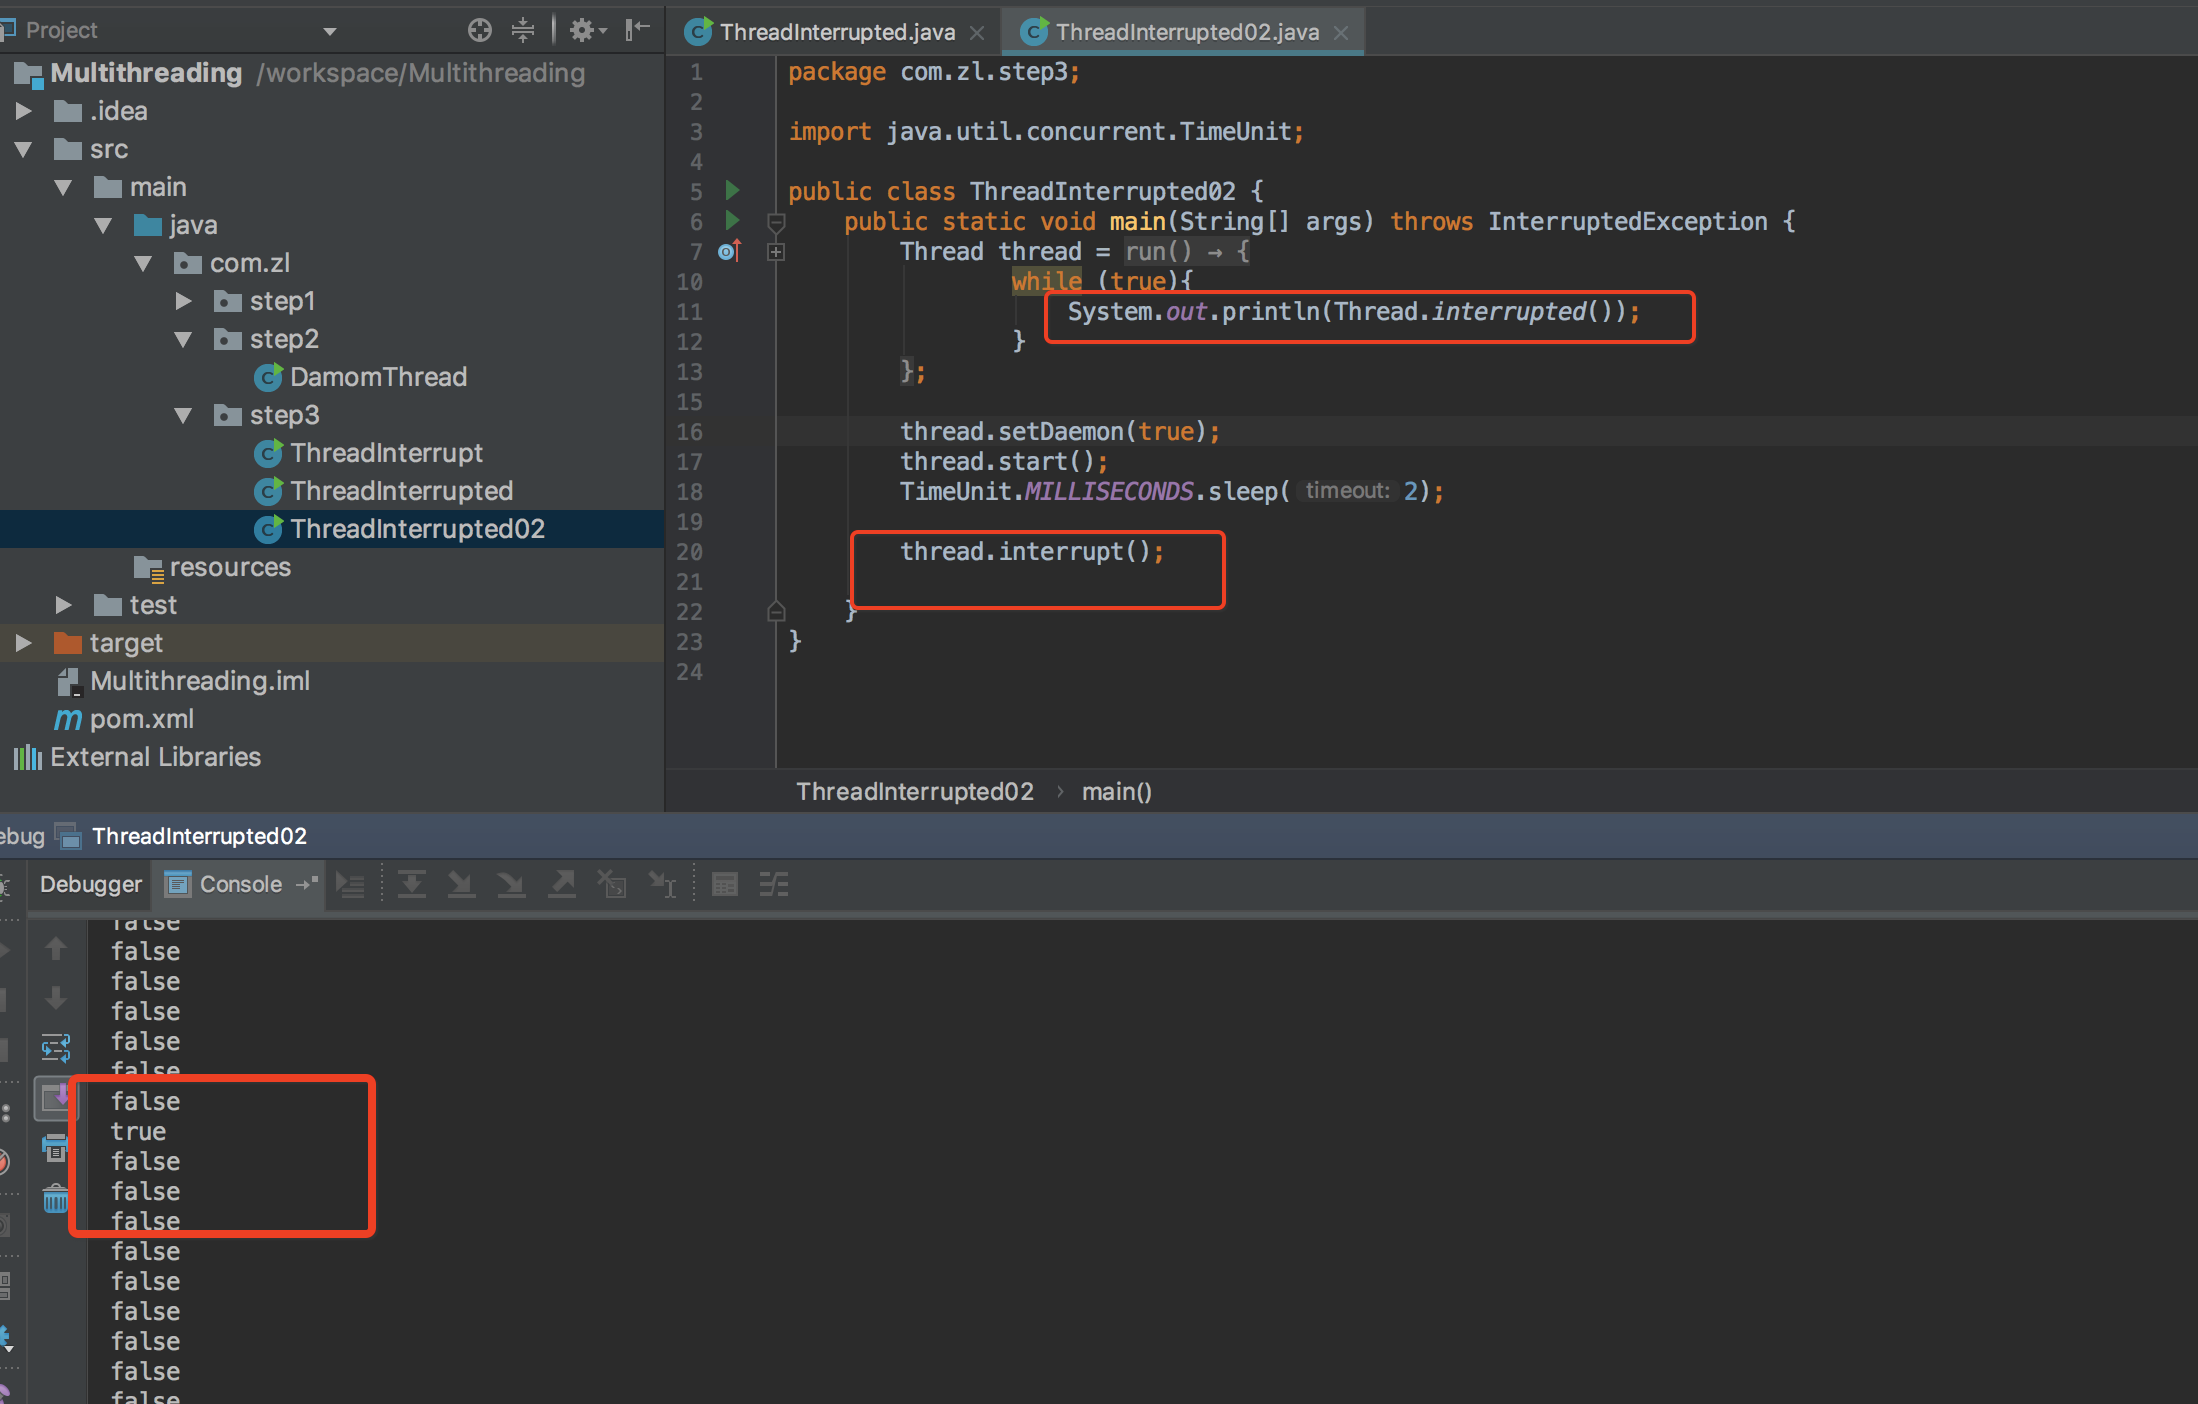Clear console with trash icon
Image resolution: width=2198 pixels, height=1404 pixels.
point(55,1198)
